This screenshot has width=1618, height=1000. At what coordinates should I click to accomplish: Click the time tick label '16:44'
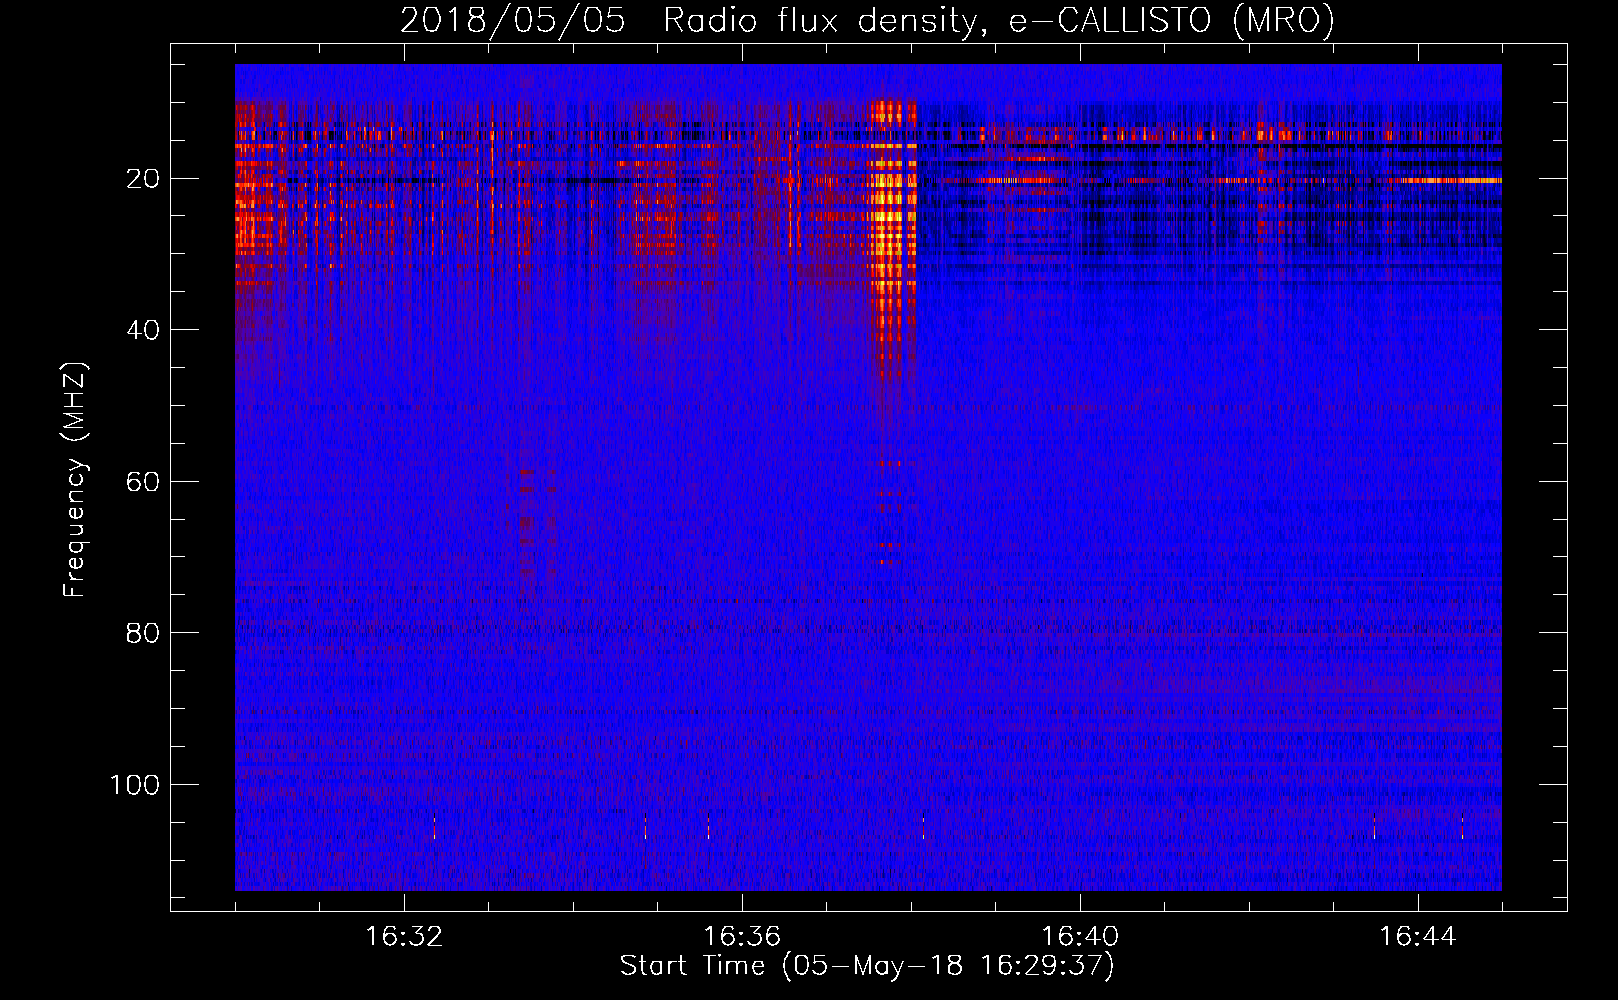click(x=1418, y=936)
